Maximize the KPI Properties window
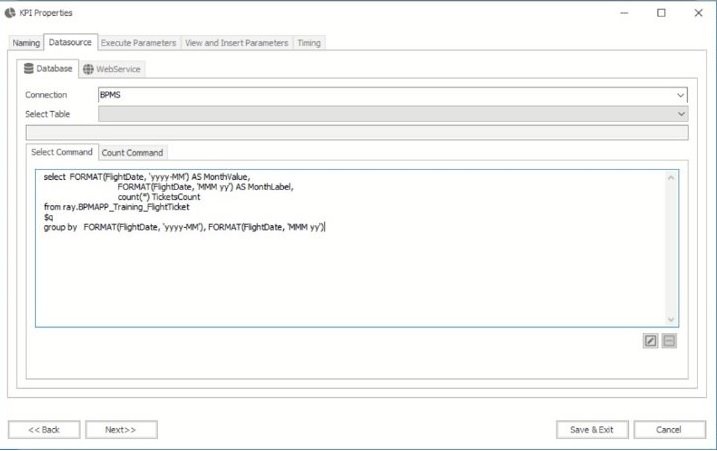Viewport: 717px width, 451px height. 661,13
